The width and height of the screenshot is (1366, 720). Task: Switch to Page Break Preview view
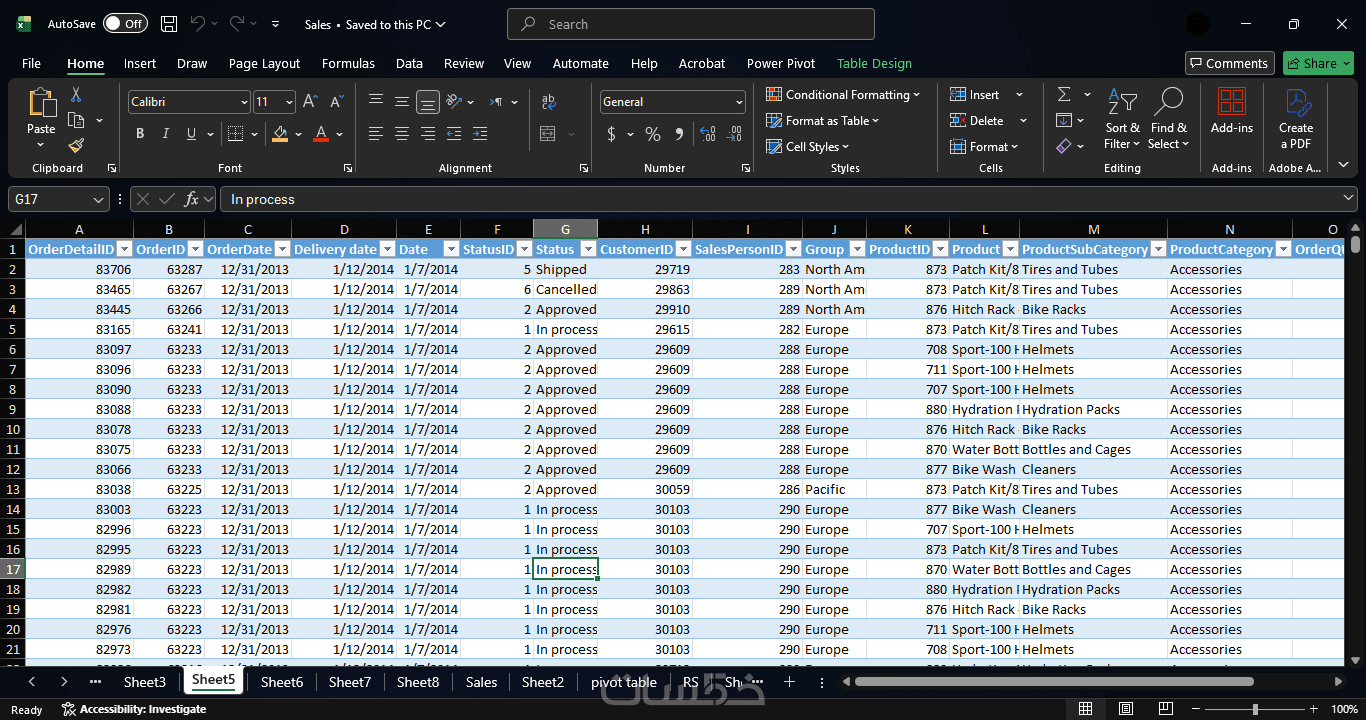point(1165,709)
